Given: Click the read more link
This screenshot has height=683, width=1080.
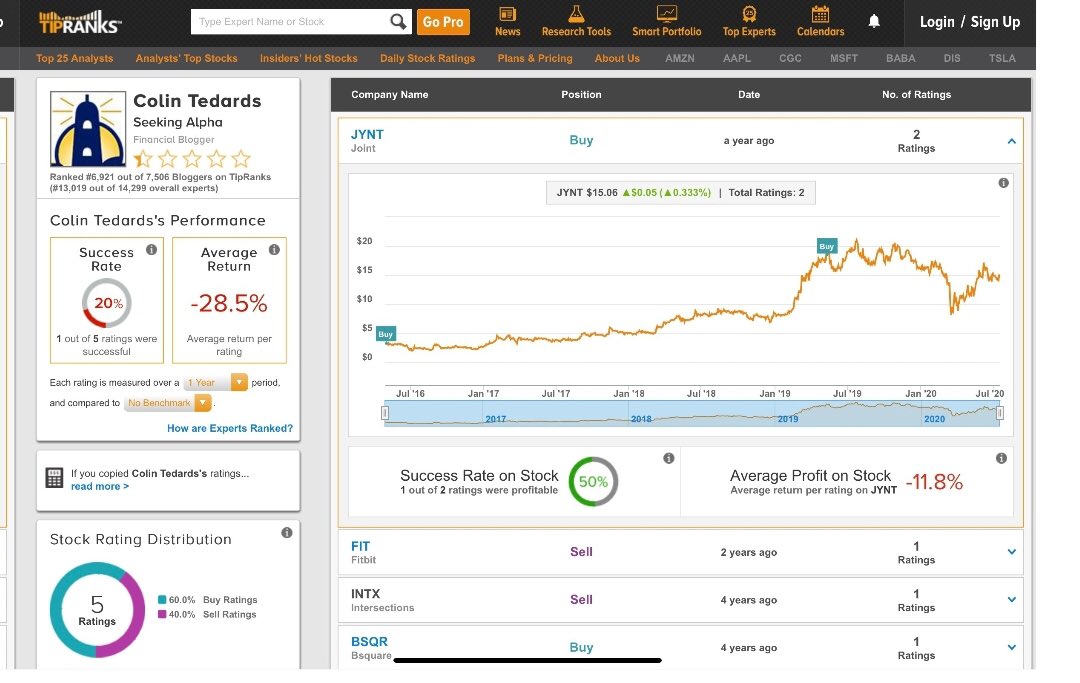Looking at the screenshot, I should pos(100,486).
